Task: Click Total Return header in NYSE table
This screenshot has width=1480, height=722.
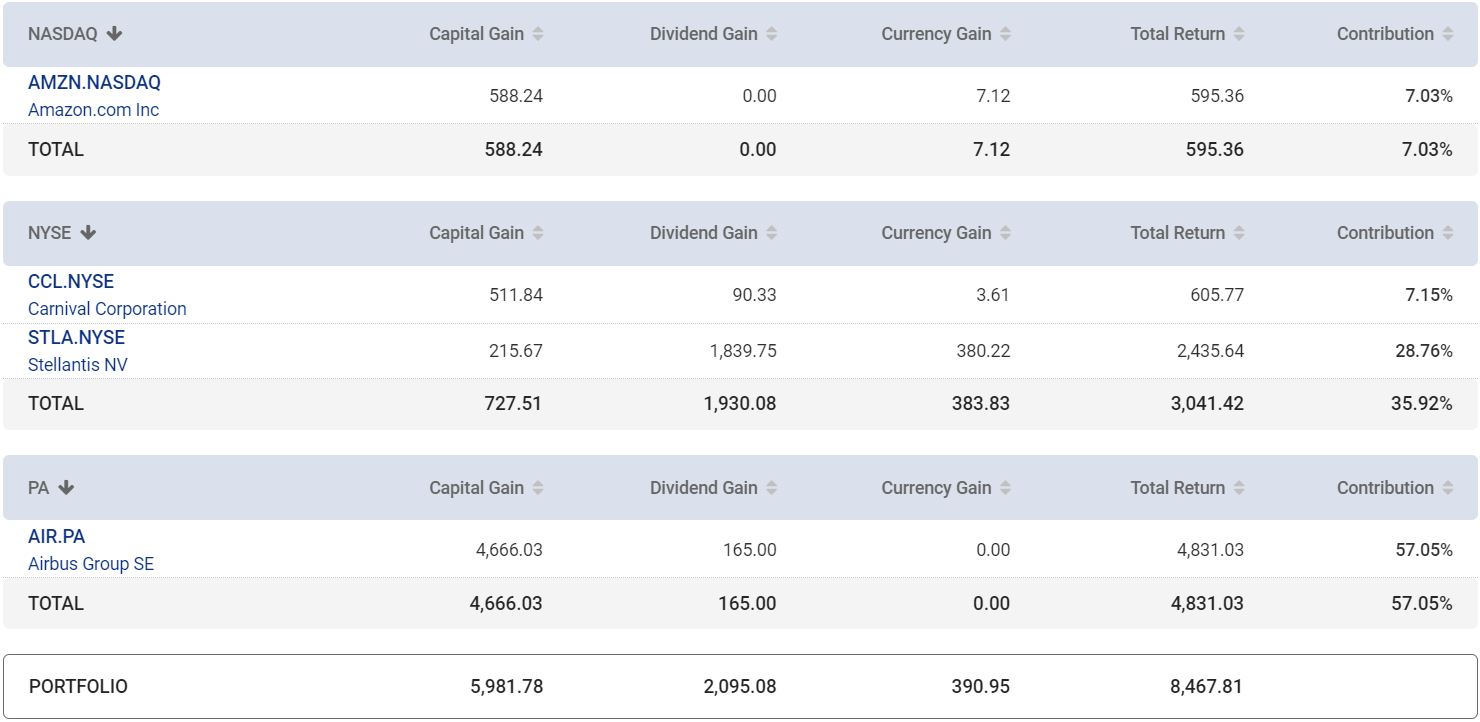Action: 1178,233
